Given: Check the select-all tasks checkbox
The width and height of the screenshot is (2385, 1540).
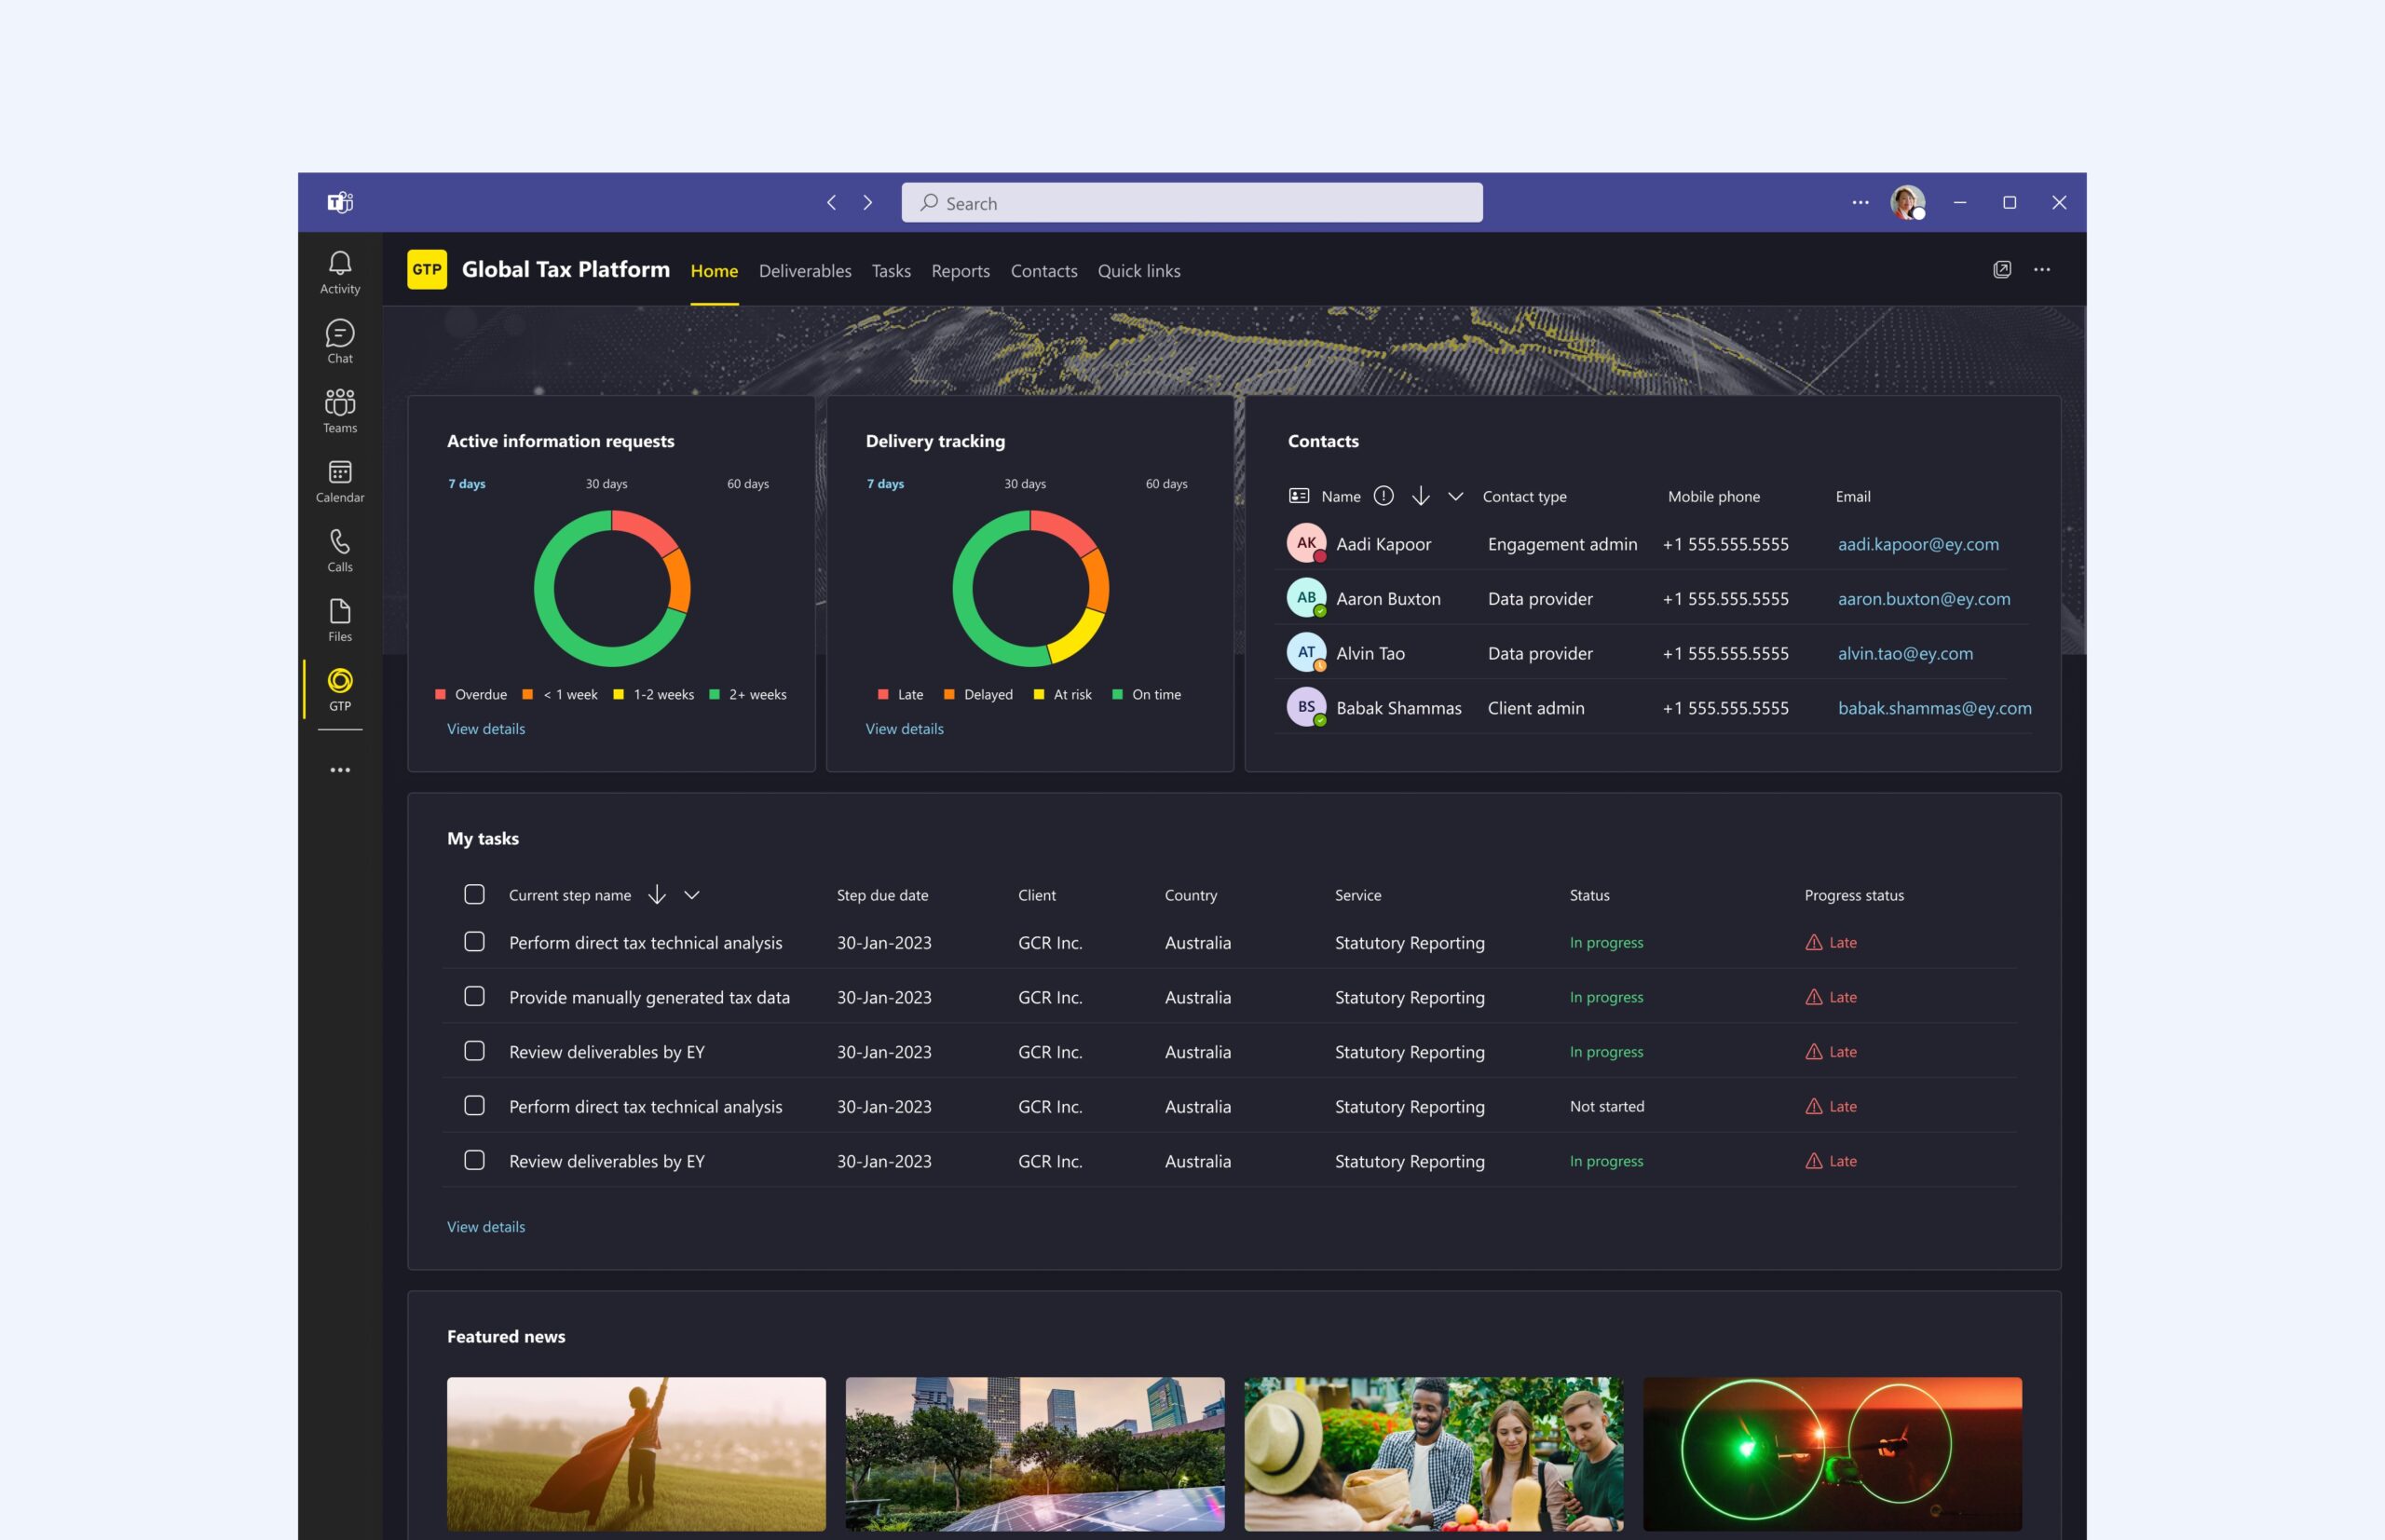Looking at the screenshot, I should click(x=474, y=894).
